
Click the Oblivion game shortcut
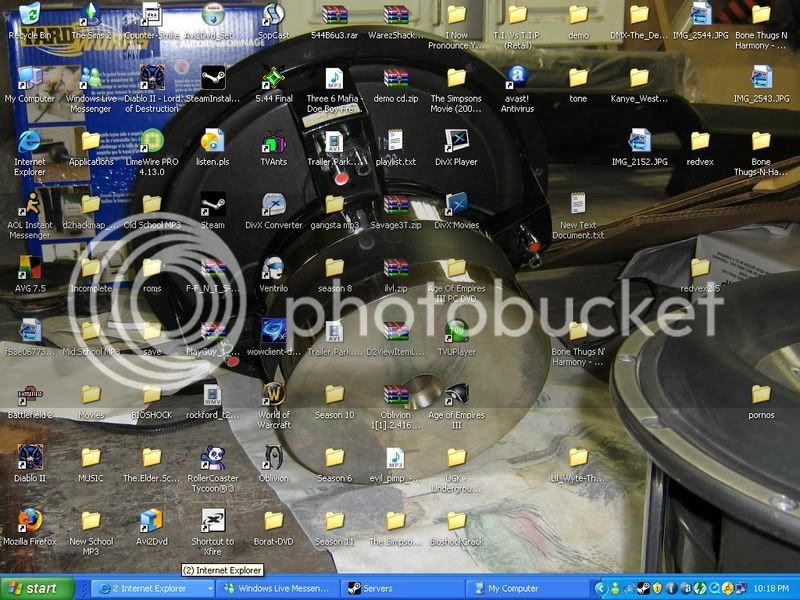[x=273, y=457]
